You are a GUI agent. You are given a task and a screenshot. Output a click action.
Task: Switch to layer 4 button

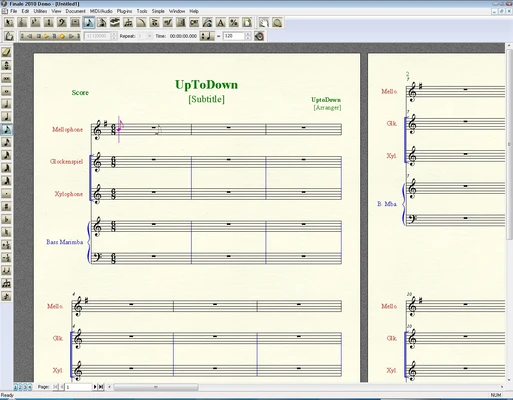pyautogui.click(x=30, y=387)
